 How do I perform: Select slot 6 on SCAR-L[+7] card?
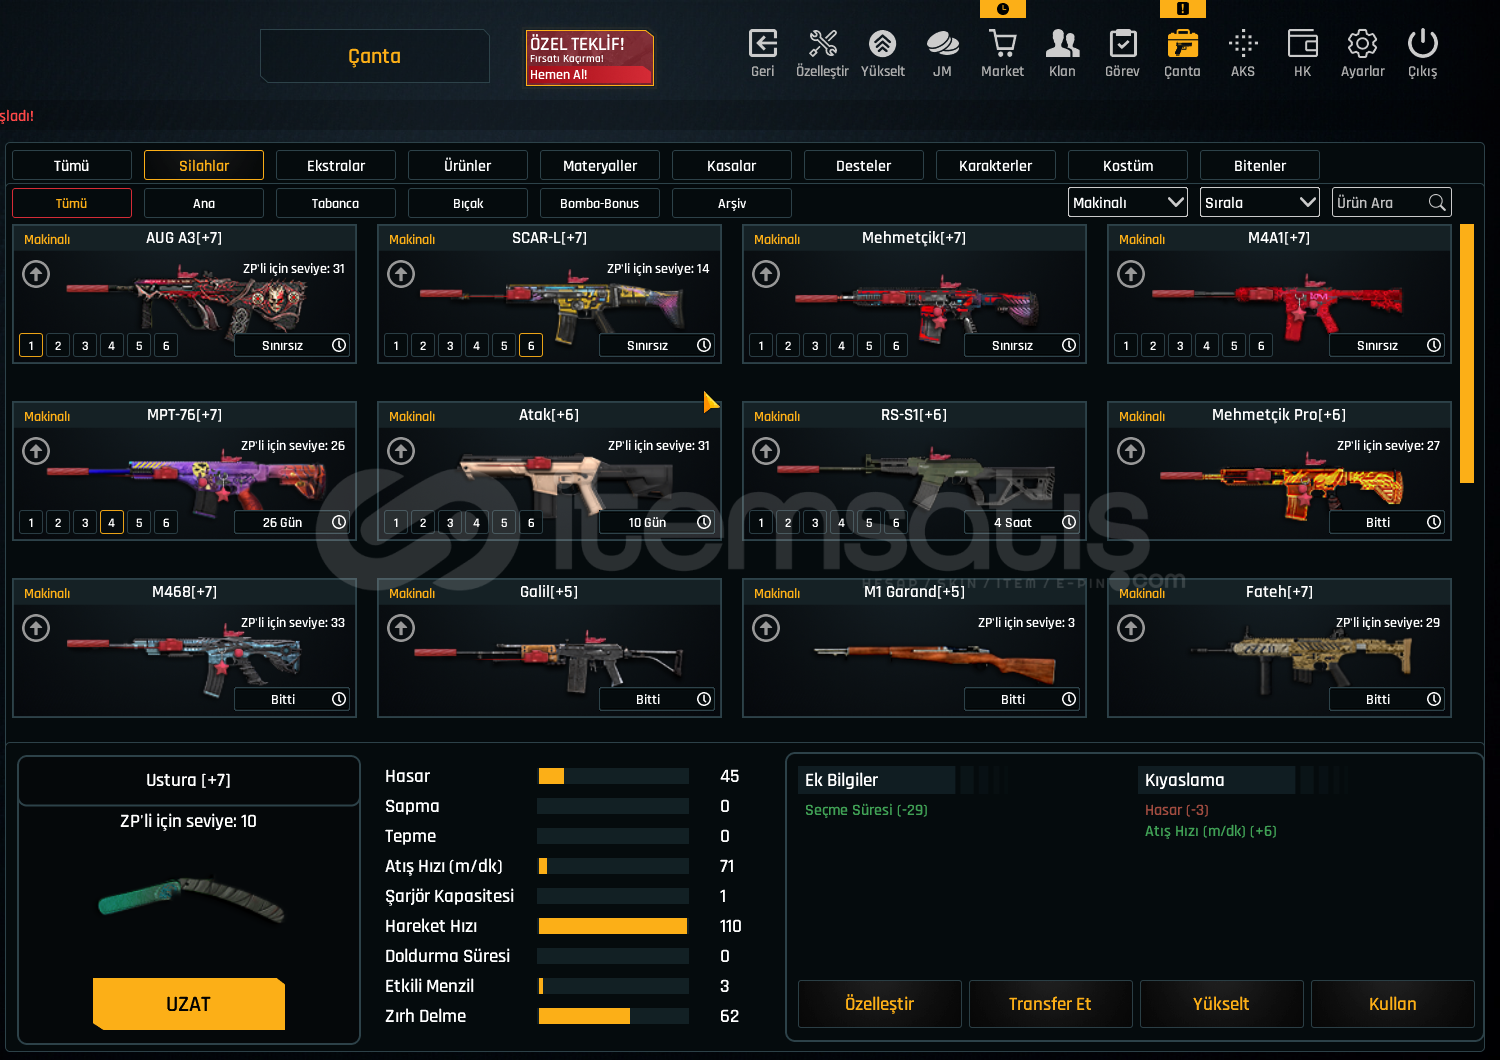pyautogui.click(x=531, y=346)
